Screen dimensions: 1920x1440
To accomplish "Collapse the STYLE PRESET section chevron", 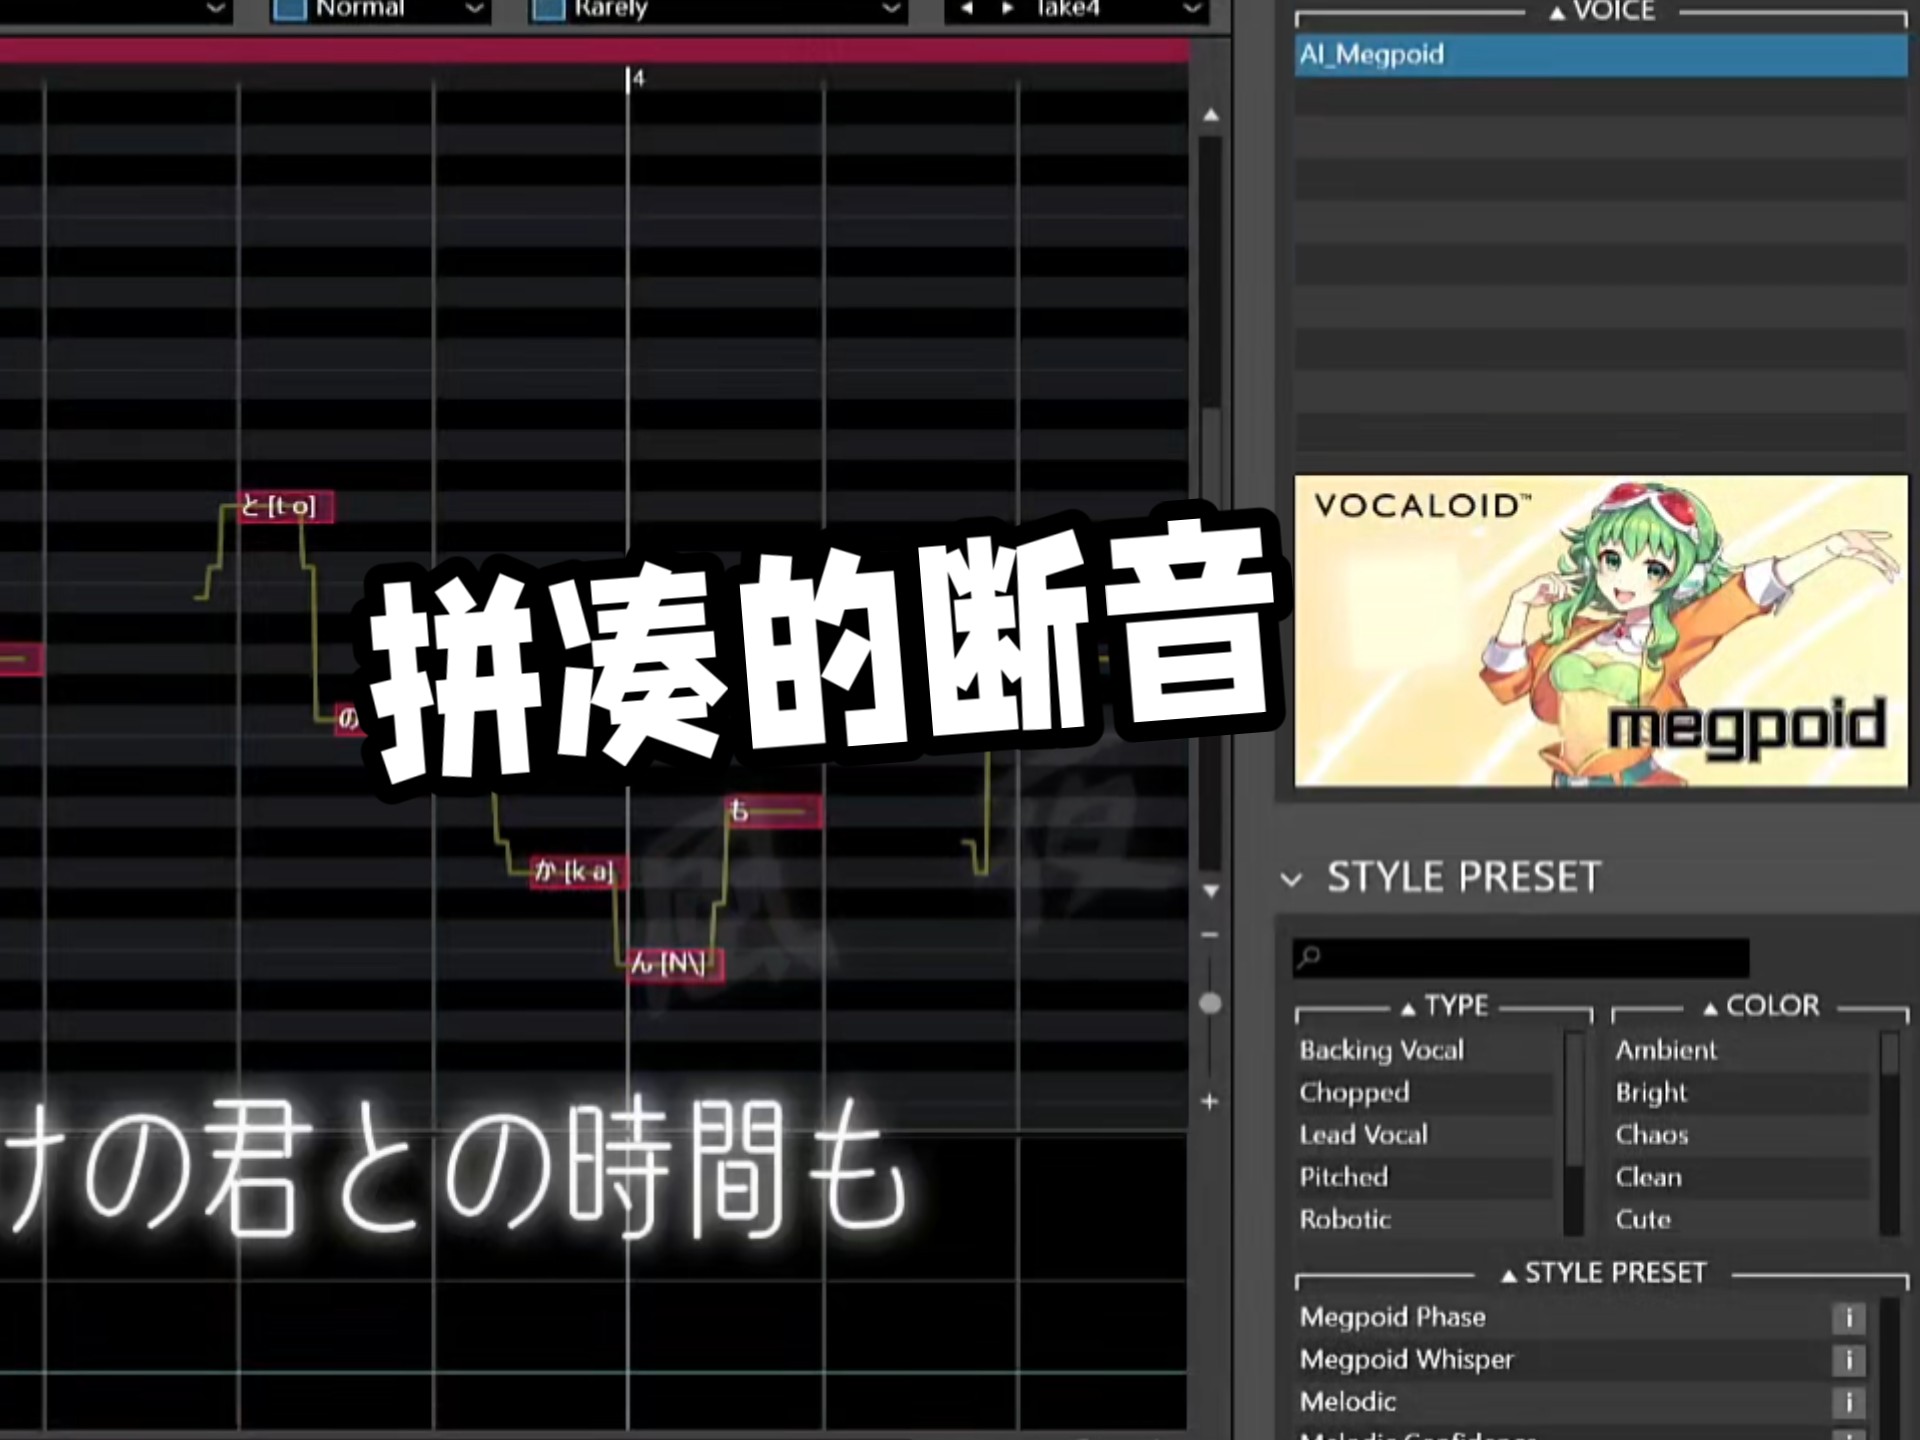I will [x=1291, y=879].
